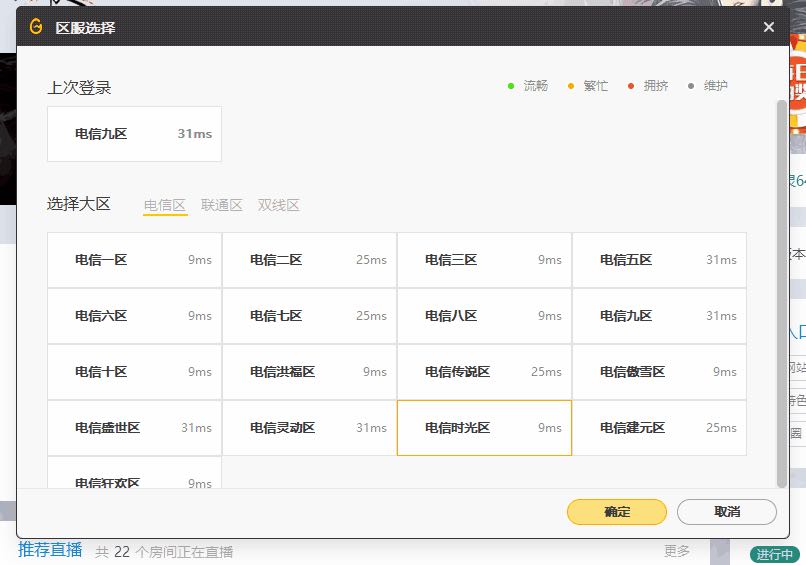The width and height of the screenshot is (806, 565).
Task: Click the gray 维护 status legend
Action: pos(708,86)
